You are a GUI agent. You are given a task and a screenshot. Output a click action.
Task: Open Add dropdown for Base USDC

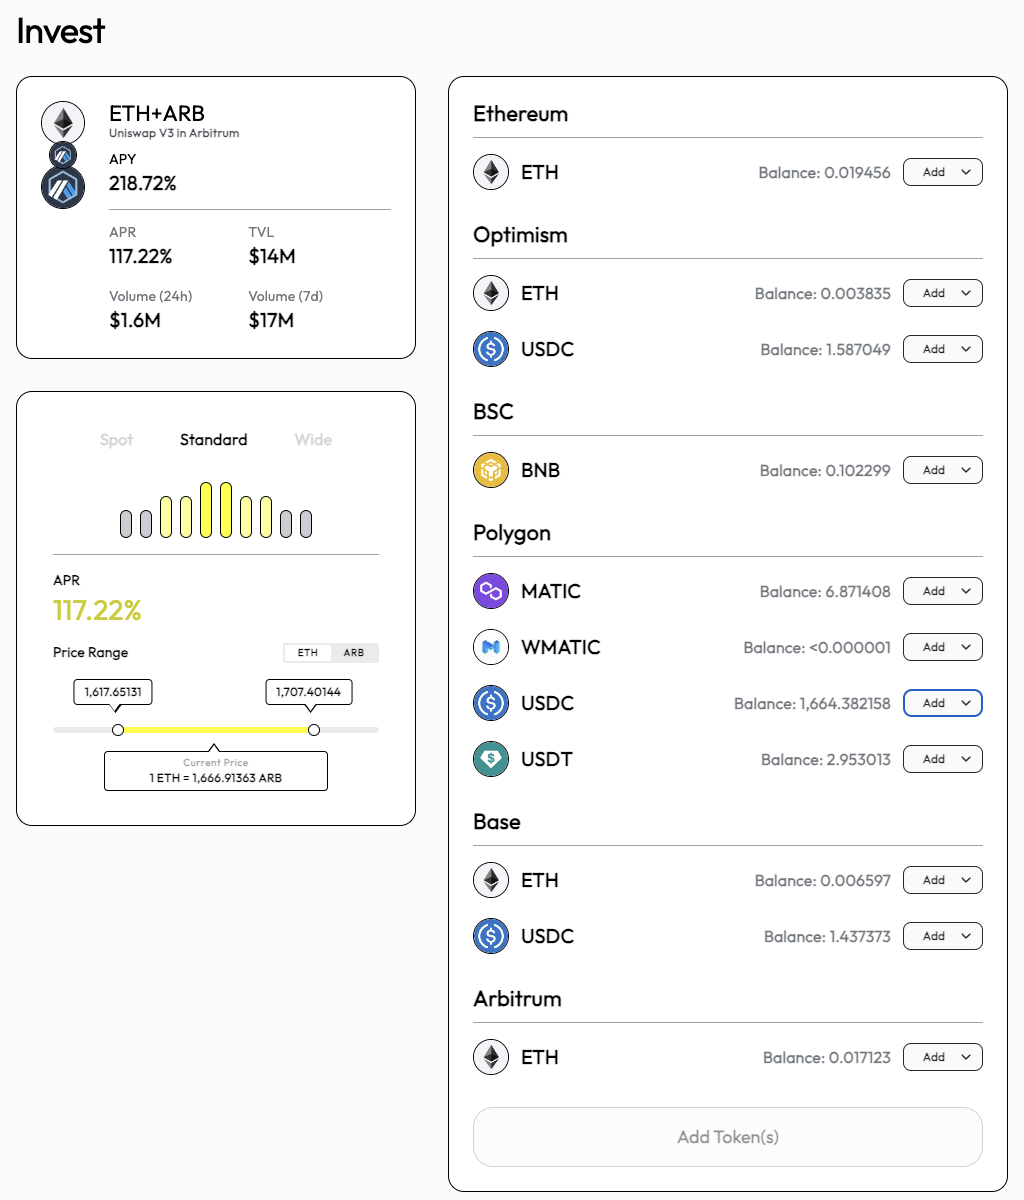coord(943,936)
